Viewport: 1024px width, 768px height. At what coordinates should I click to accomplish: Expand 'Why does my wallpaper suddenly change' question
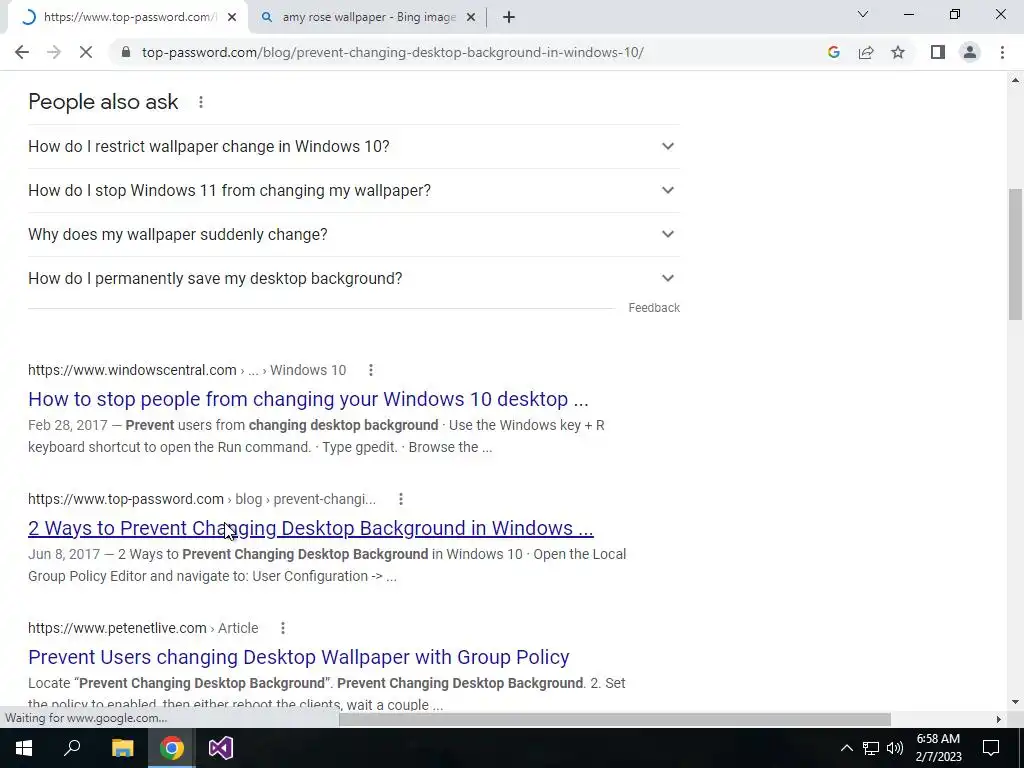click(x=353, y=234)
